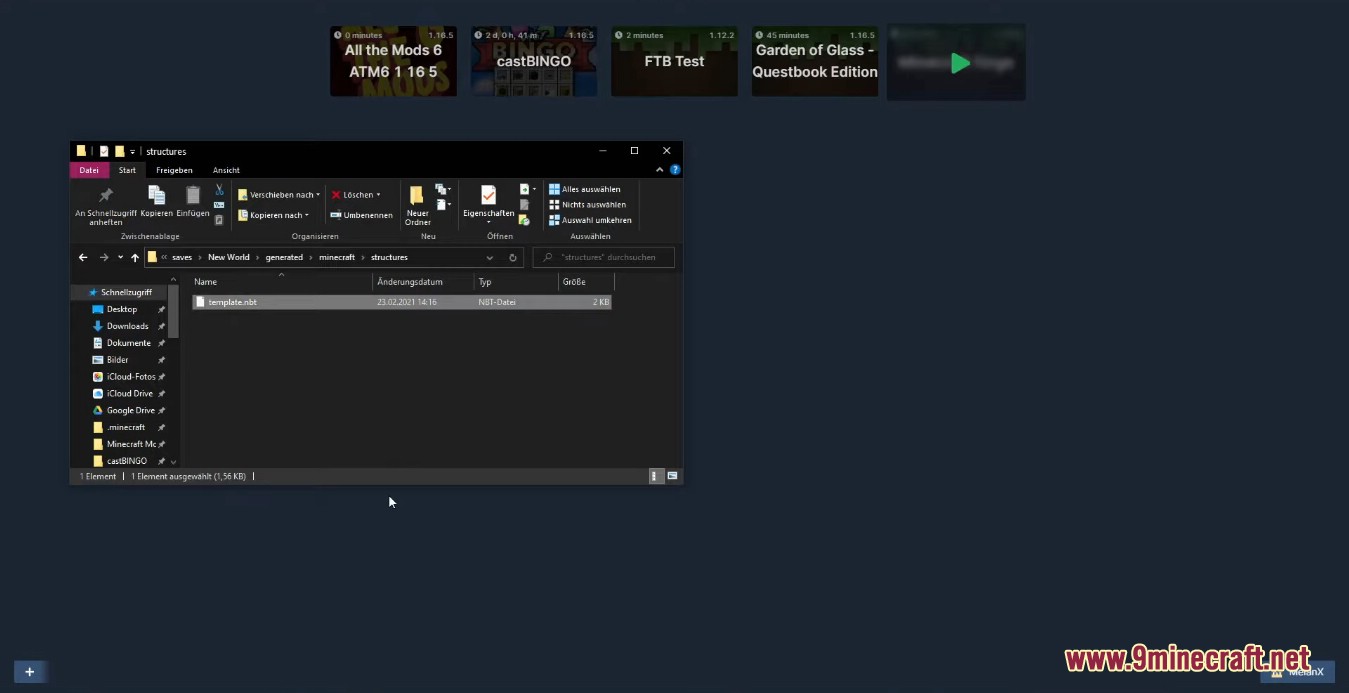This screenshot has height=693, width=1349.
Task: Open .minecraft folder in navigation pane
Action: coord(126,427)
